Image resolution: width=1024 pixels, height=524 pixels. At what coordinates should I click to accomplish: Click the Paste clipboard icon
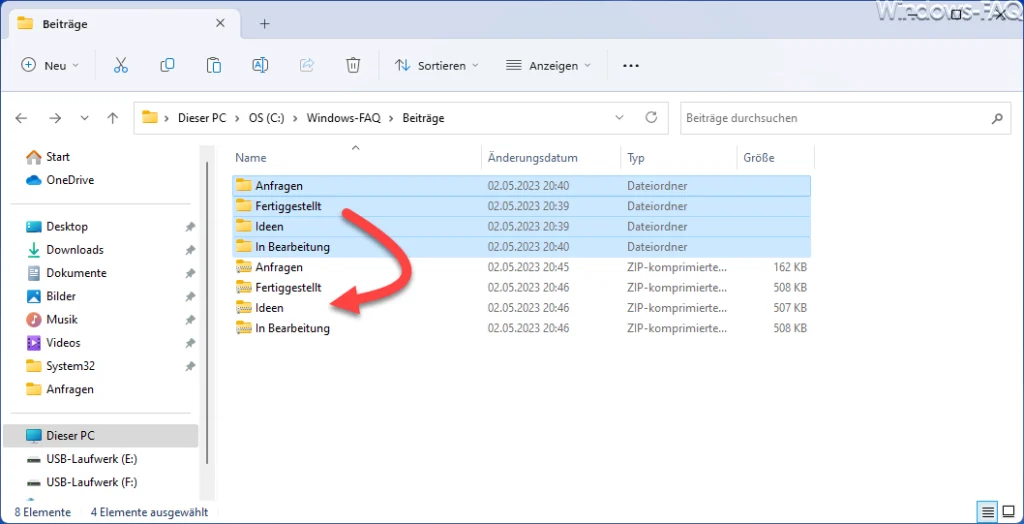(214, 65)
